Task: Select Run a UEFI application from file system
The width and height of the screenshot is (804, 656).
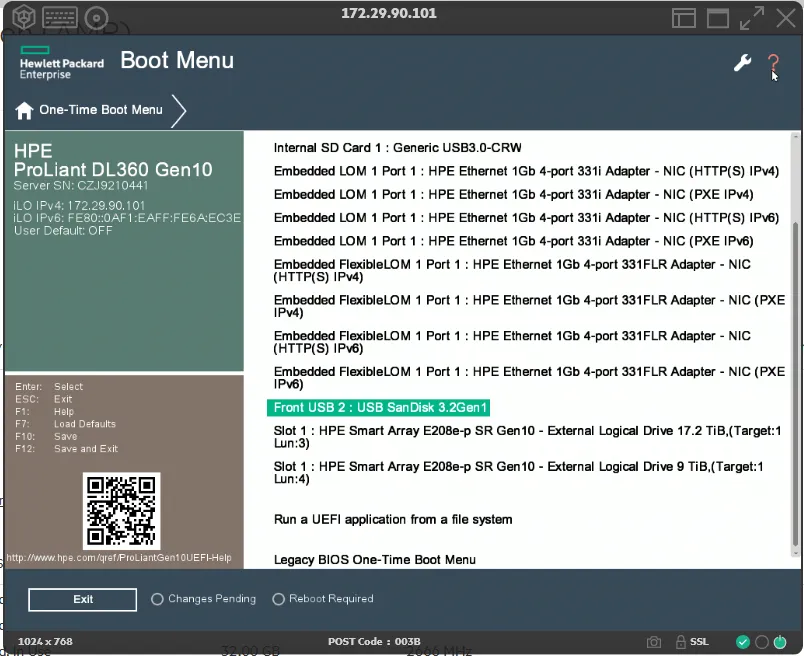Action: coord(393,519)
